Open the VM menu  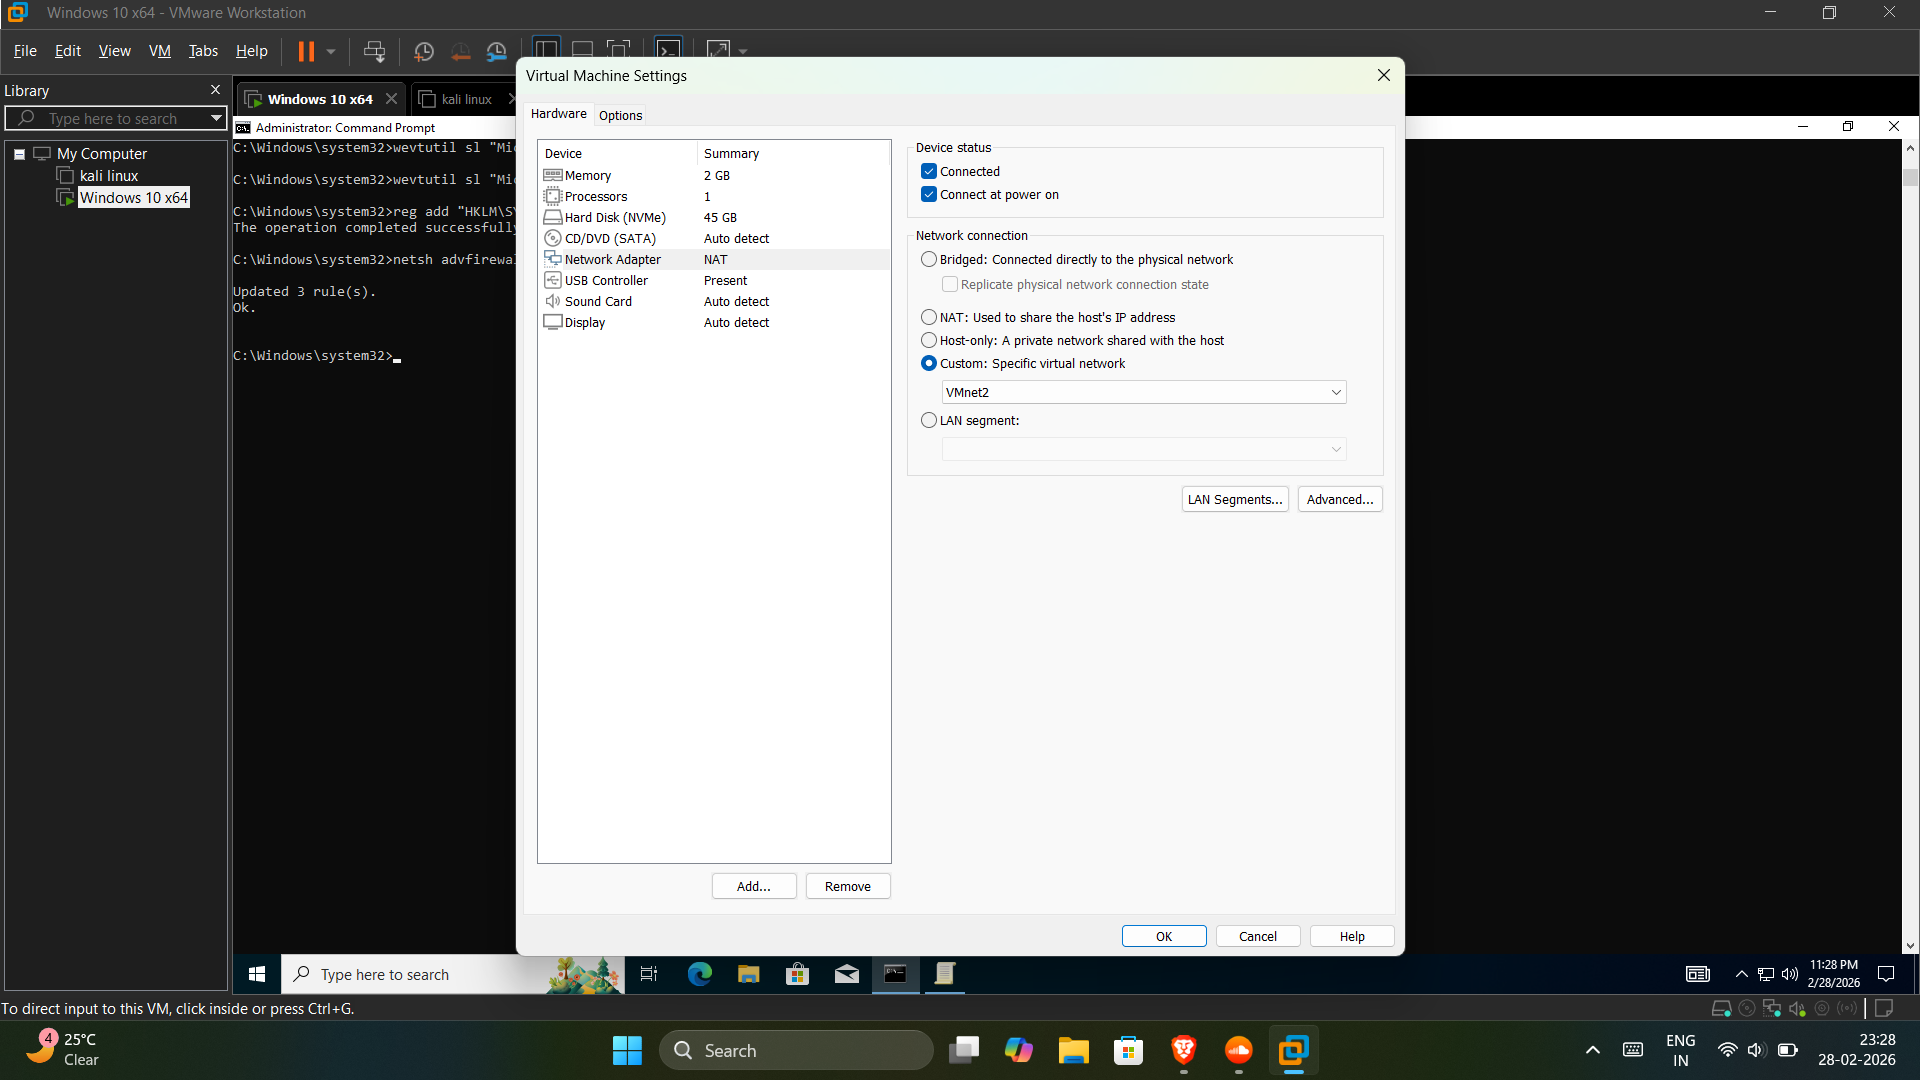[160, 51]
